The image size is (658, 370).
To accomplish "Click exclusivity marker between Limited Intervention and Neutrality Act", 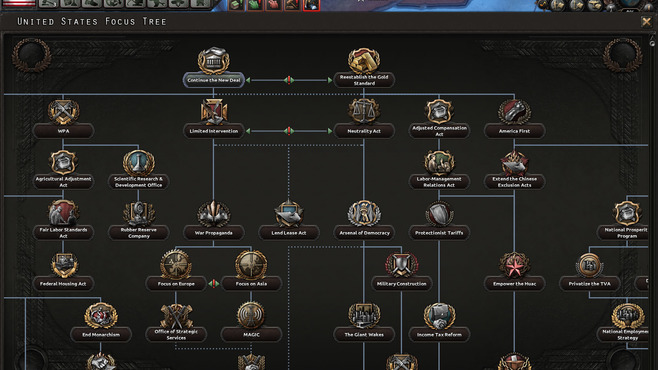I will pos(289,131).
